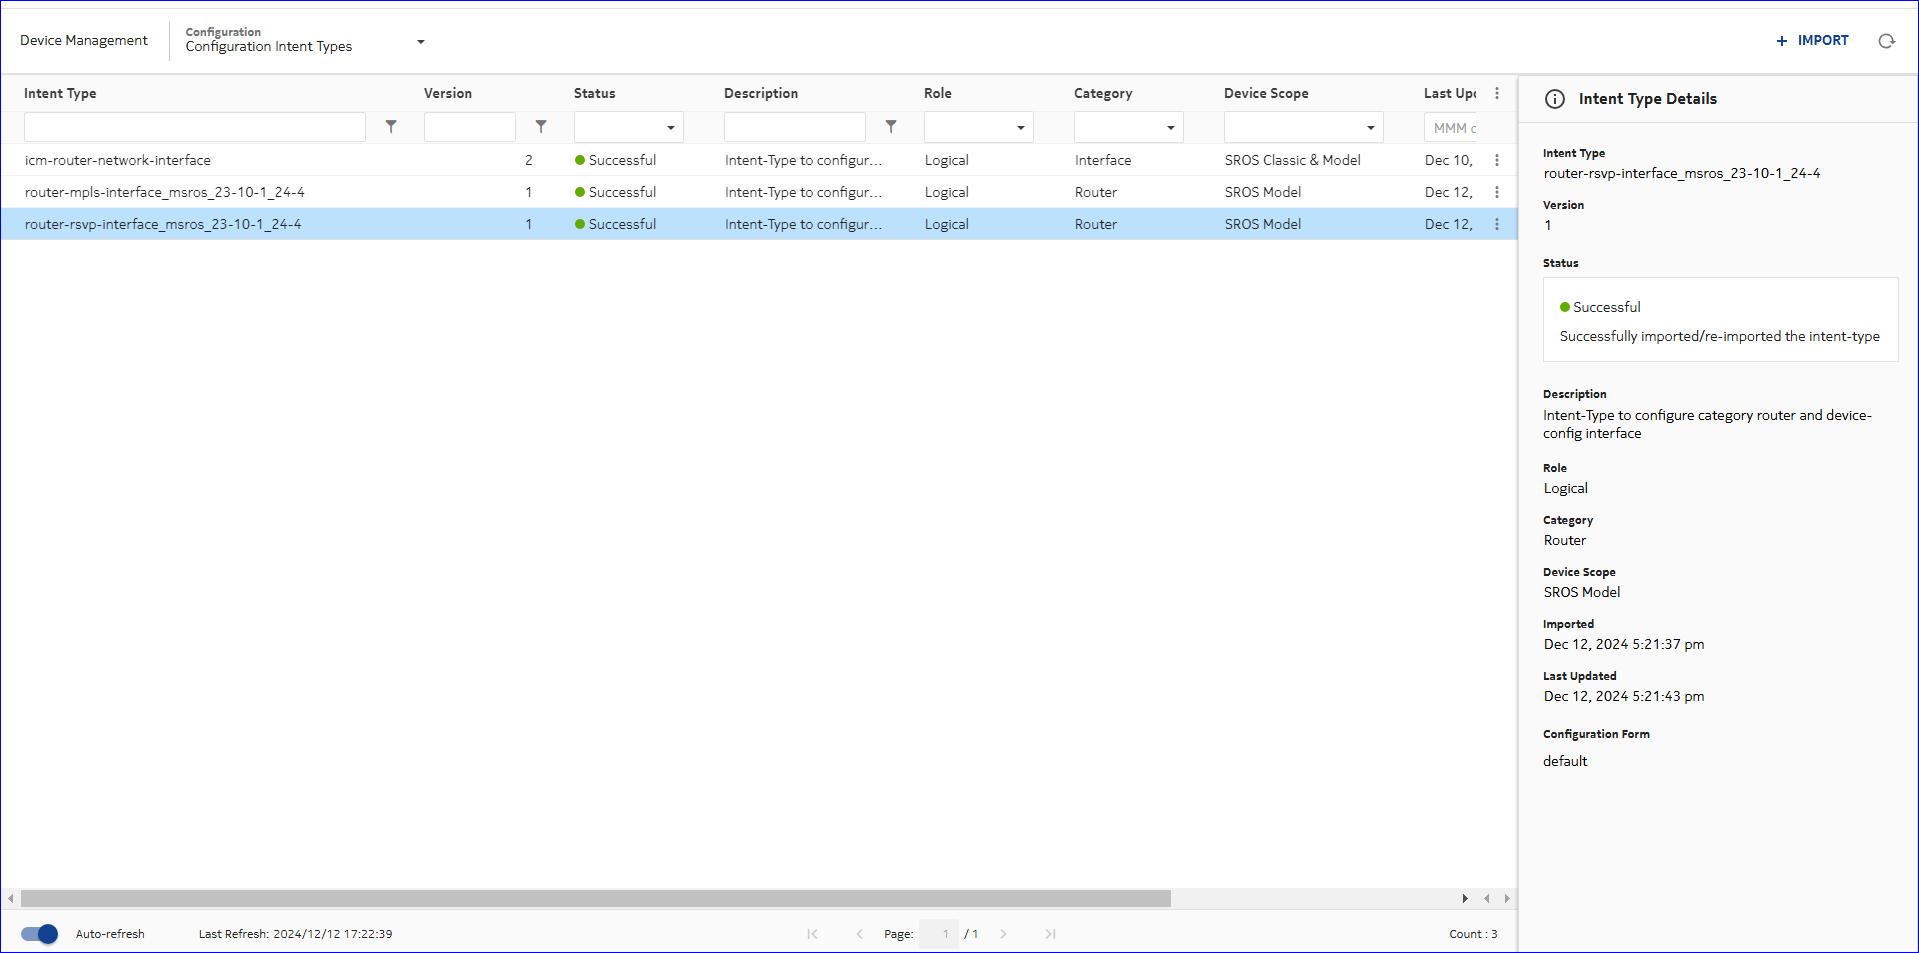Open row actions for icm-router-network-interface
Viewport: 1919px width, 953px height.
point(1496,160)
